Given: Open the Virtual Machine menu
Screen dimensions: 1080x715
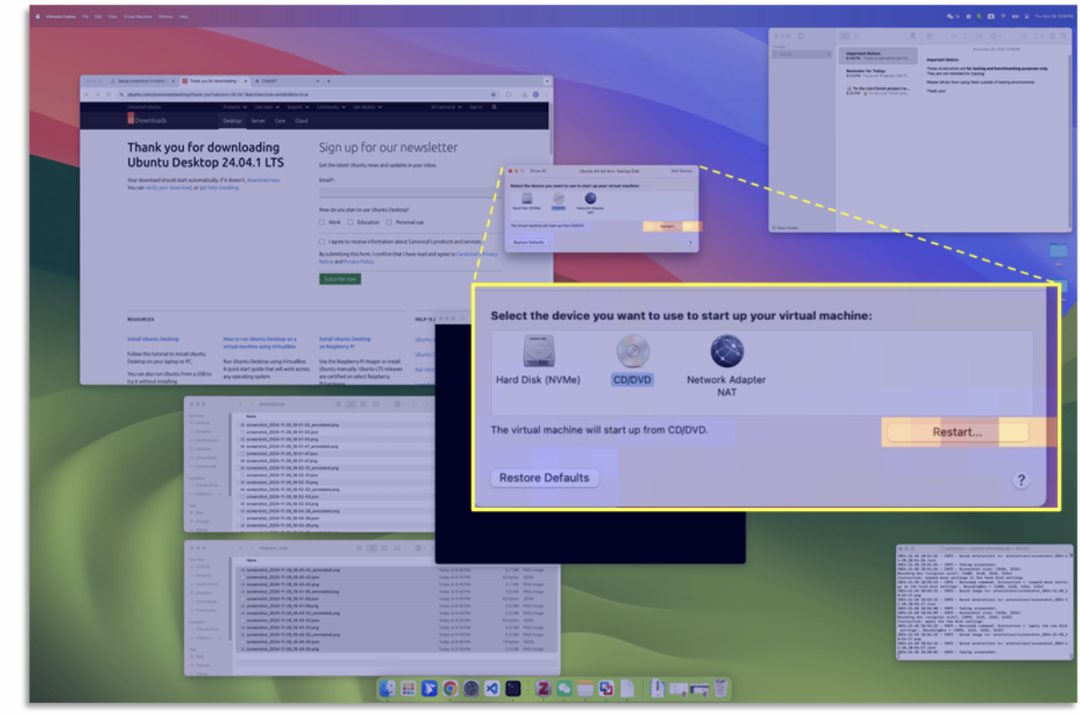Looking at the screenshot, I should (x=138, y=17).
